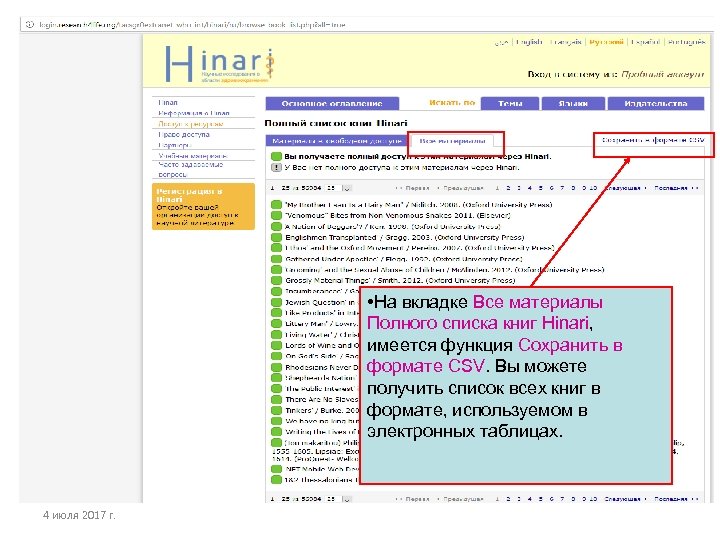Open A Nation of Beggars book title
The height and width of the screenshot is (540, 720).
tap(393, 226)
